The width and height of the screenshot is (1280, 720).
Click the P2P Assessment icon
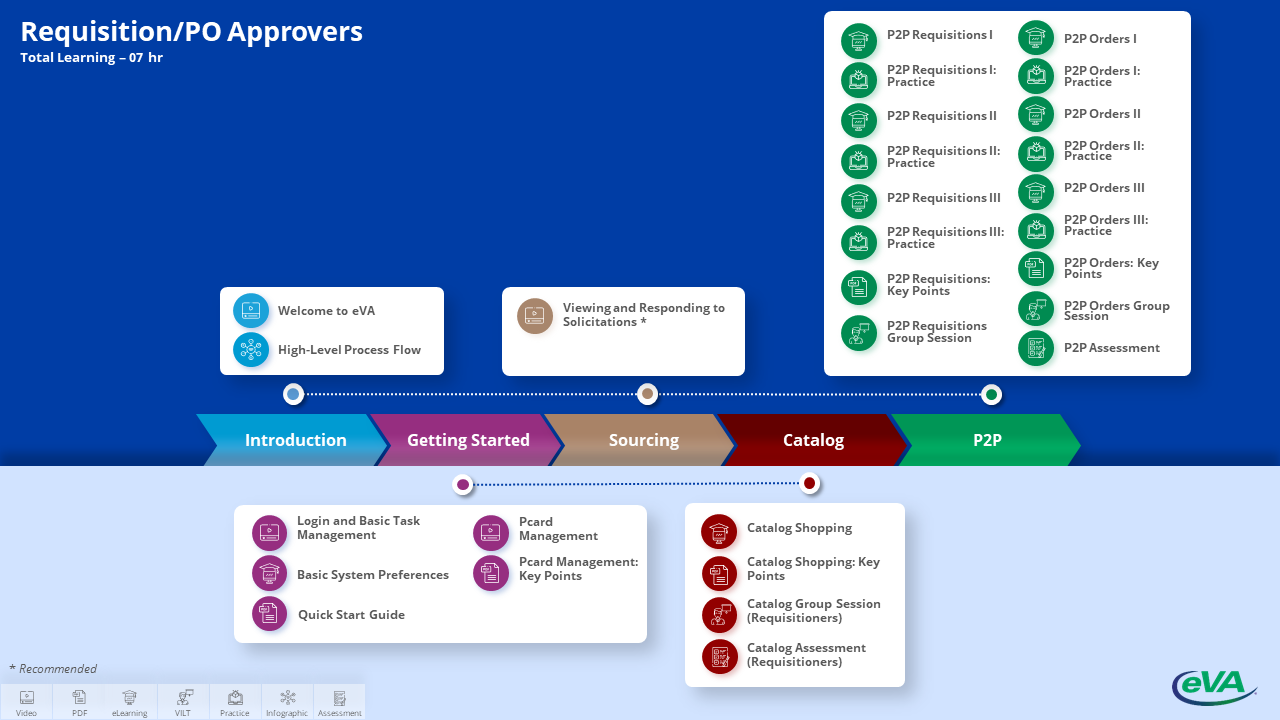tap(1036, 348)
